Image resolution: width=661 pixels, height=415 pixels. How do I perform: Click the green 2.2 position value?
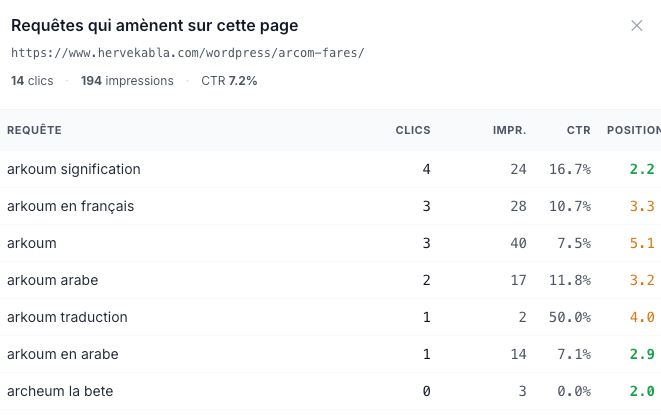(642, 169)
